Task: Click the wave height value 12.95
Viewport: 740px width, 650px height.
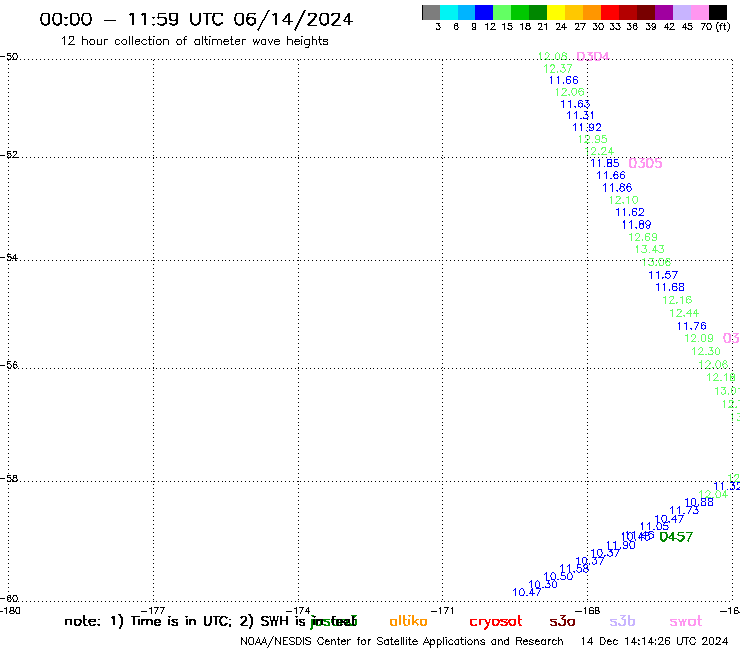Action: point(593,139)
